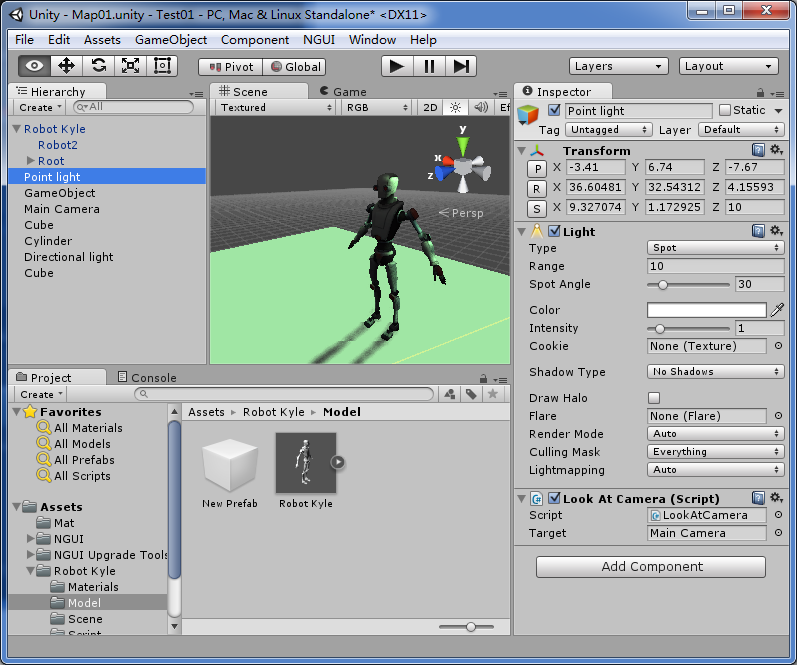This screenshot has height=665, width=797.
Task: Select the Hand view tool
Action: click(x=35, y=66)
